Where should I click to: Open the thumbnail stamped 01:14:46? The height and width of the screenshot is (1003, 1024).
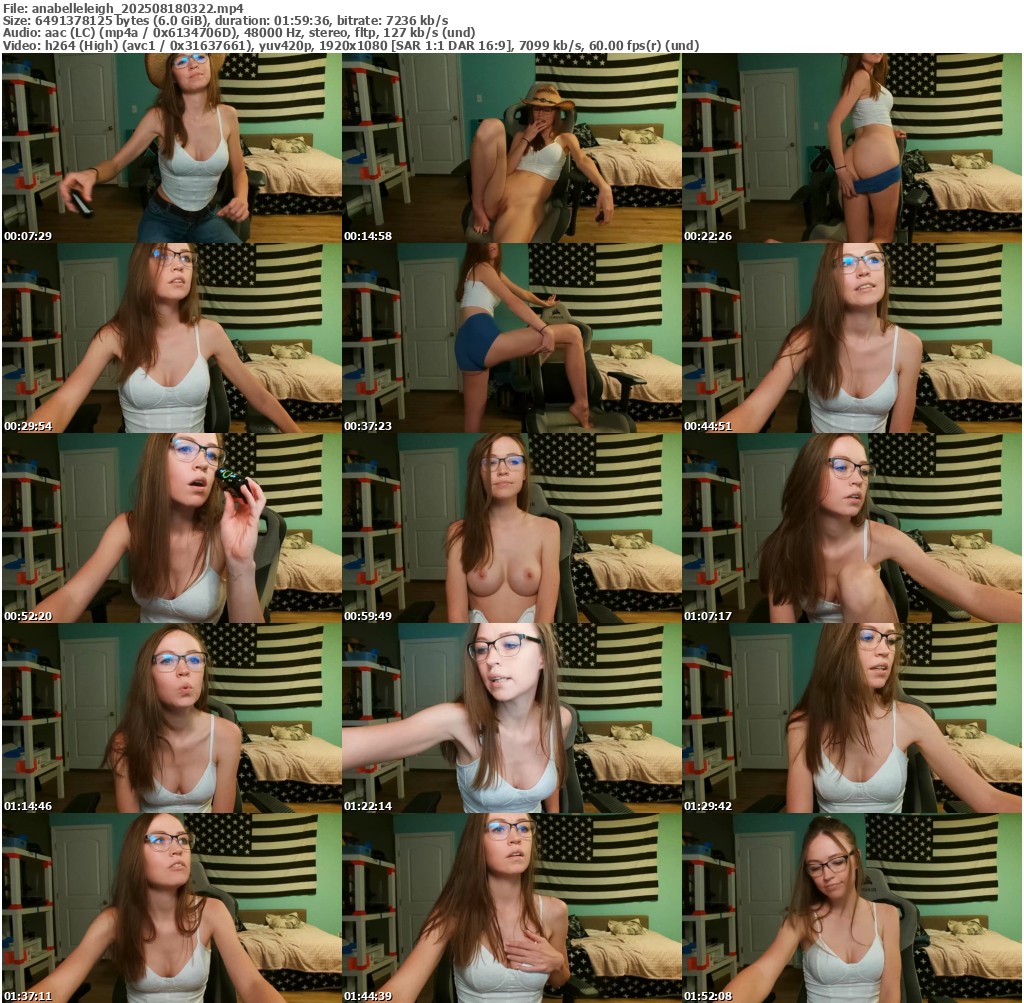pos(172,718)
